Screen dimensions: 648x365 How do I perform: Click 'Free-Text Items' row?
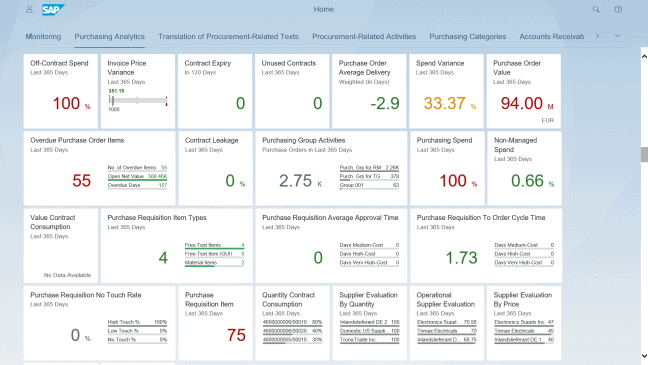coord(214,245)
